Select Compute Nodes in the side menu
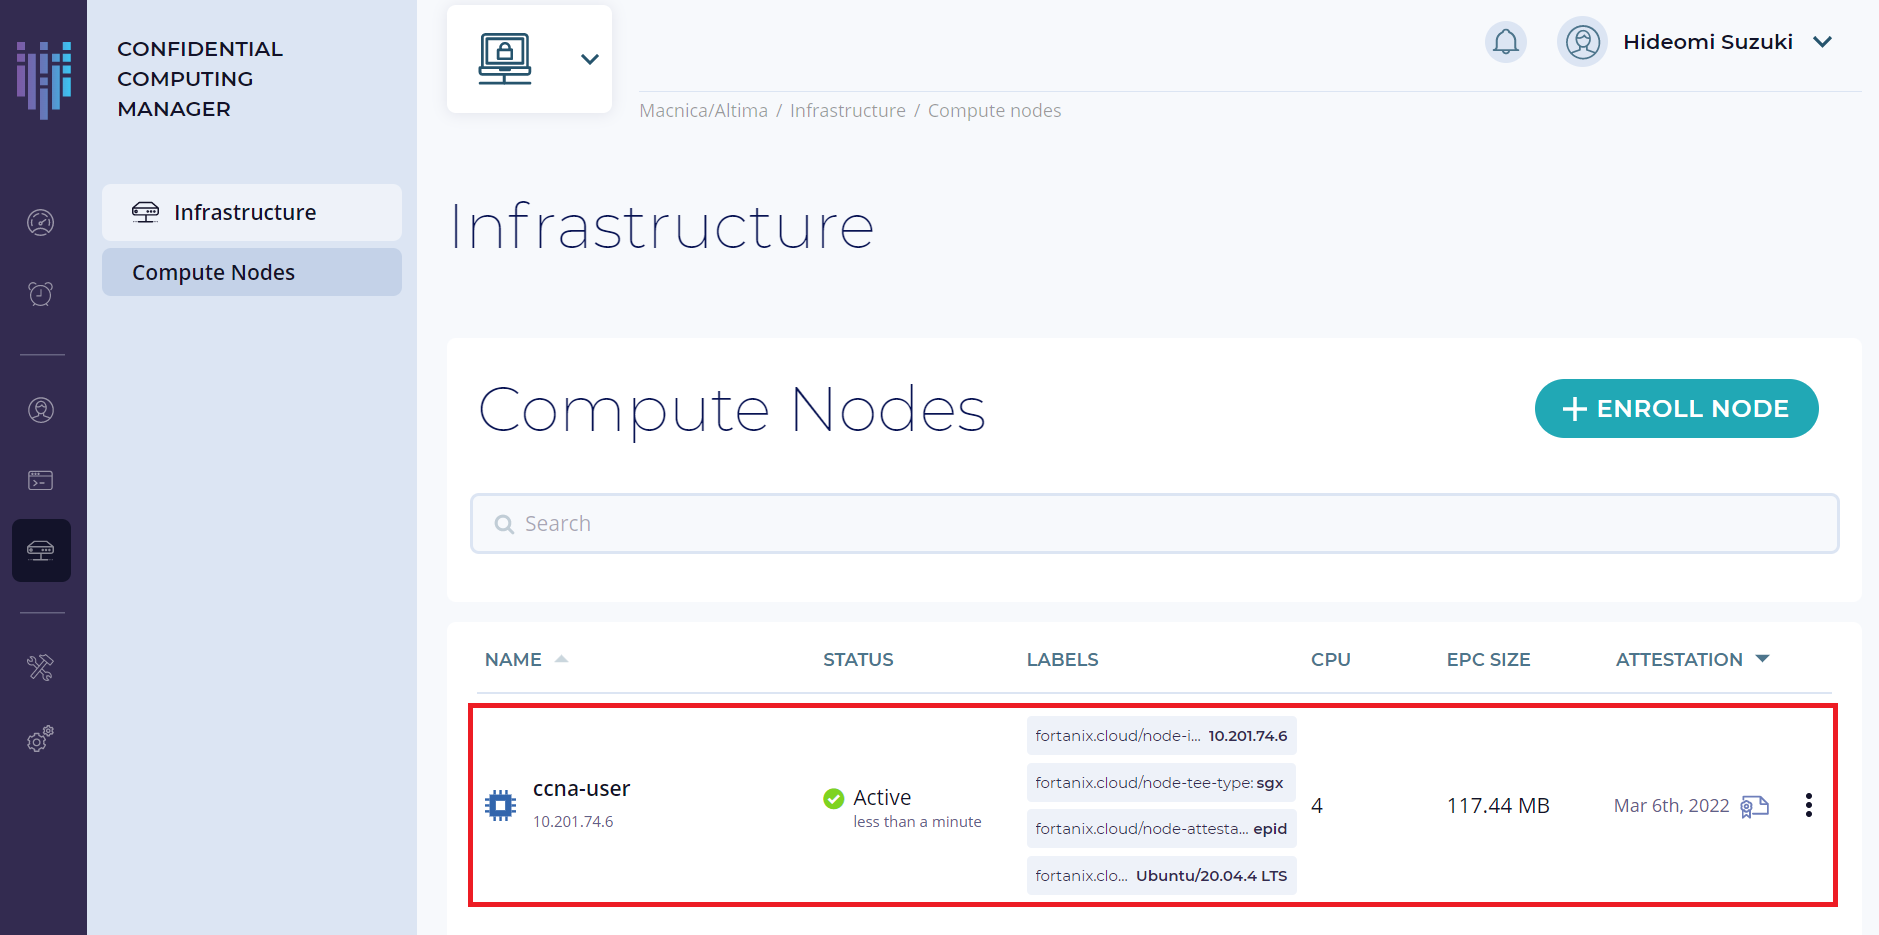This screenshot has width=1879, height=935. click(252, 272)
